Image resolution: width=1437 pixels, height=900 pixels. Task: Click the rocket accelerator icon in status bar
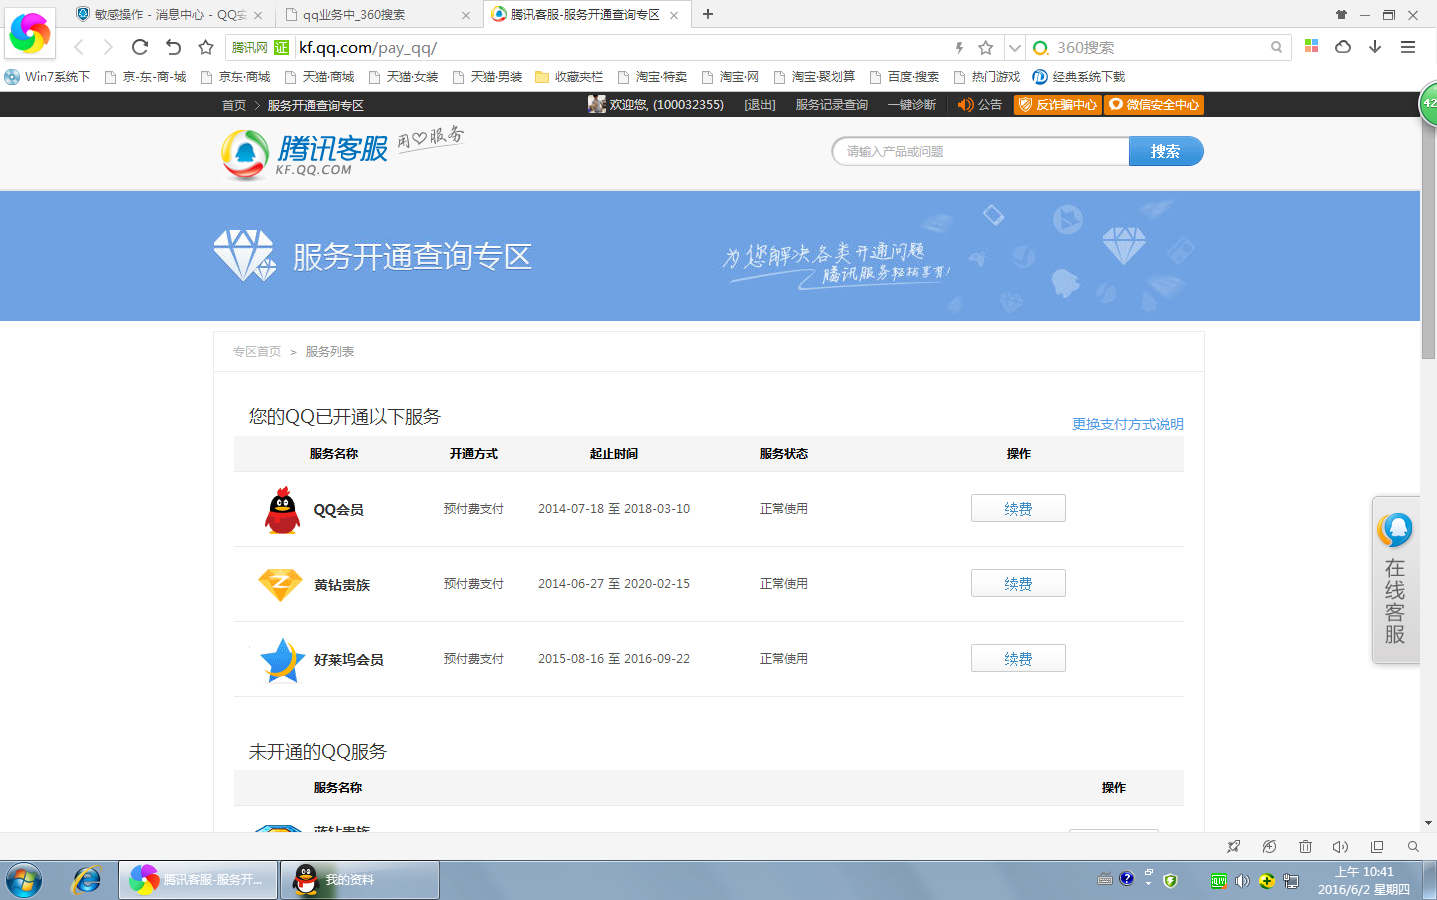(x=1233, y=847)
